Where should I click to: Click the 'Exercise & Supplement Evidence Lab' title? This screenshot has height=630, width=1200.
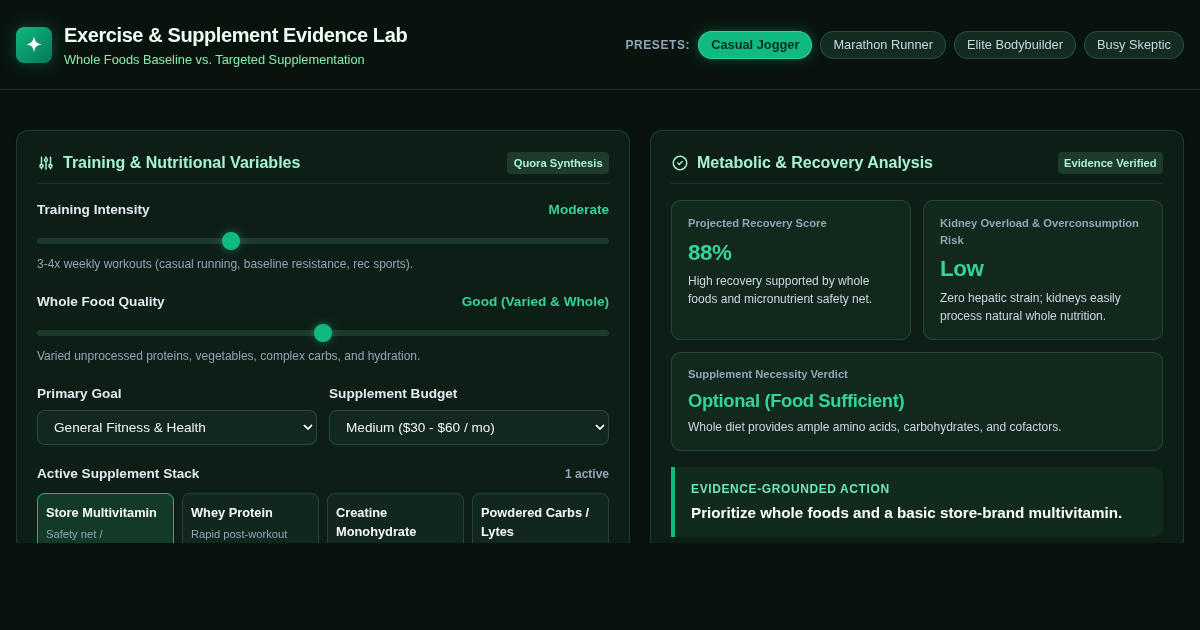[x=236, y=35]
